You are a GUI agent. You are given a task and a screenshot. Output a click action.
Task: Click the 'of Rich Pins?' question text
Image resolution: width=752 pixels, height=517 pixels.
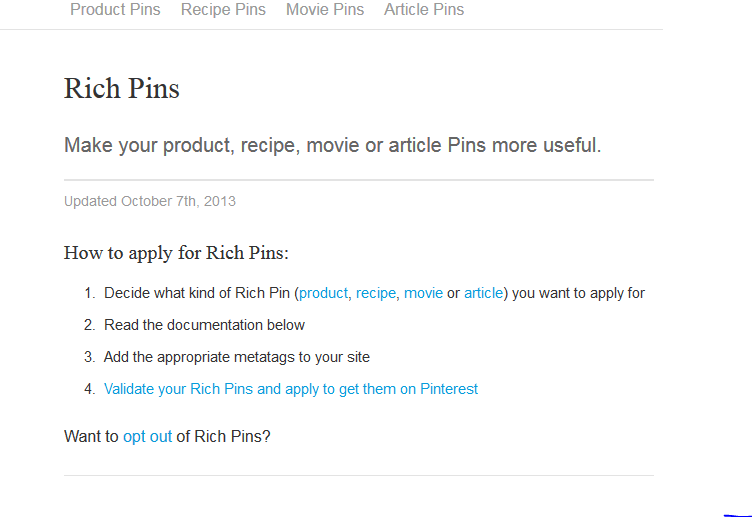[223, 436]
